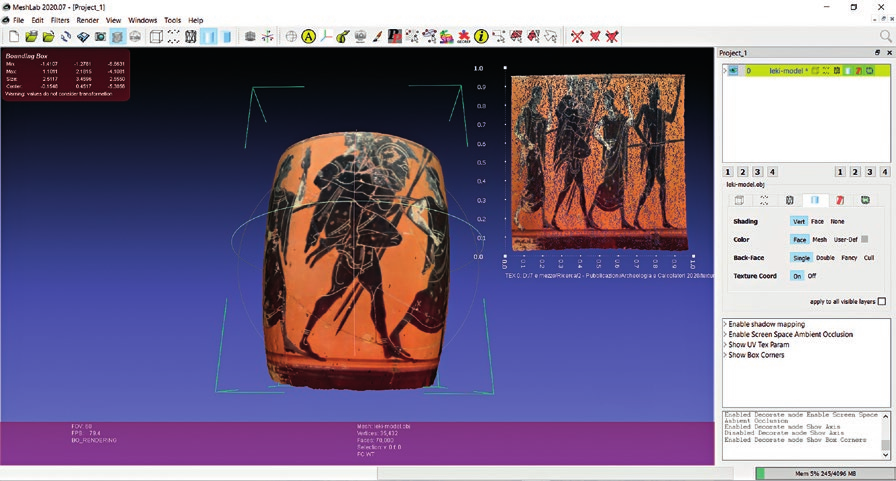Switch to wireframe rendering in toolbar
Viewport: 896px width, 481px height.
190,37
